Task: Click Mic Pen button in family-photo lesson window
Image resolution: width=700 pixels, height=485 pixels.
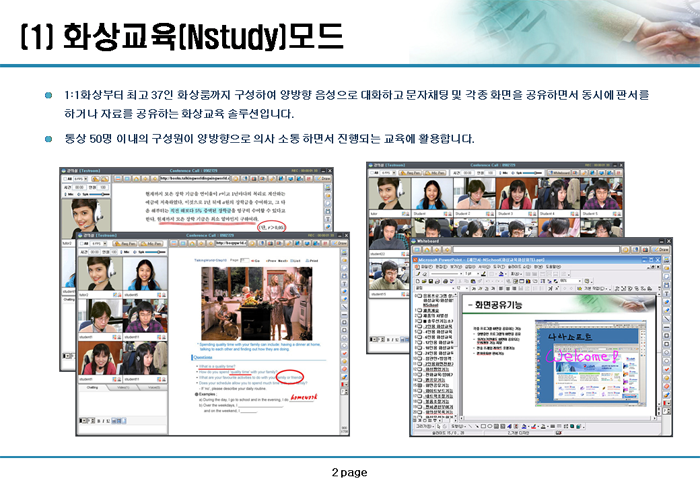Action: tap(151, 243)
